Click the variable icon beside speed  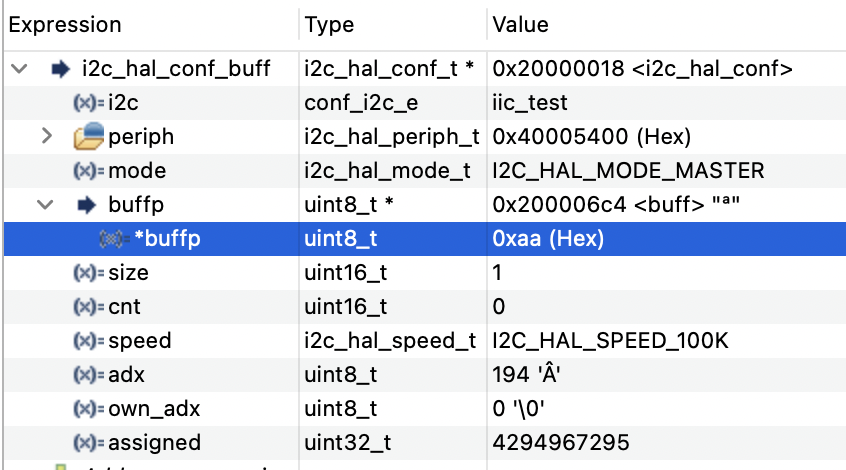coord(89,341)
